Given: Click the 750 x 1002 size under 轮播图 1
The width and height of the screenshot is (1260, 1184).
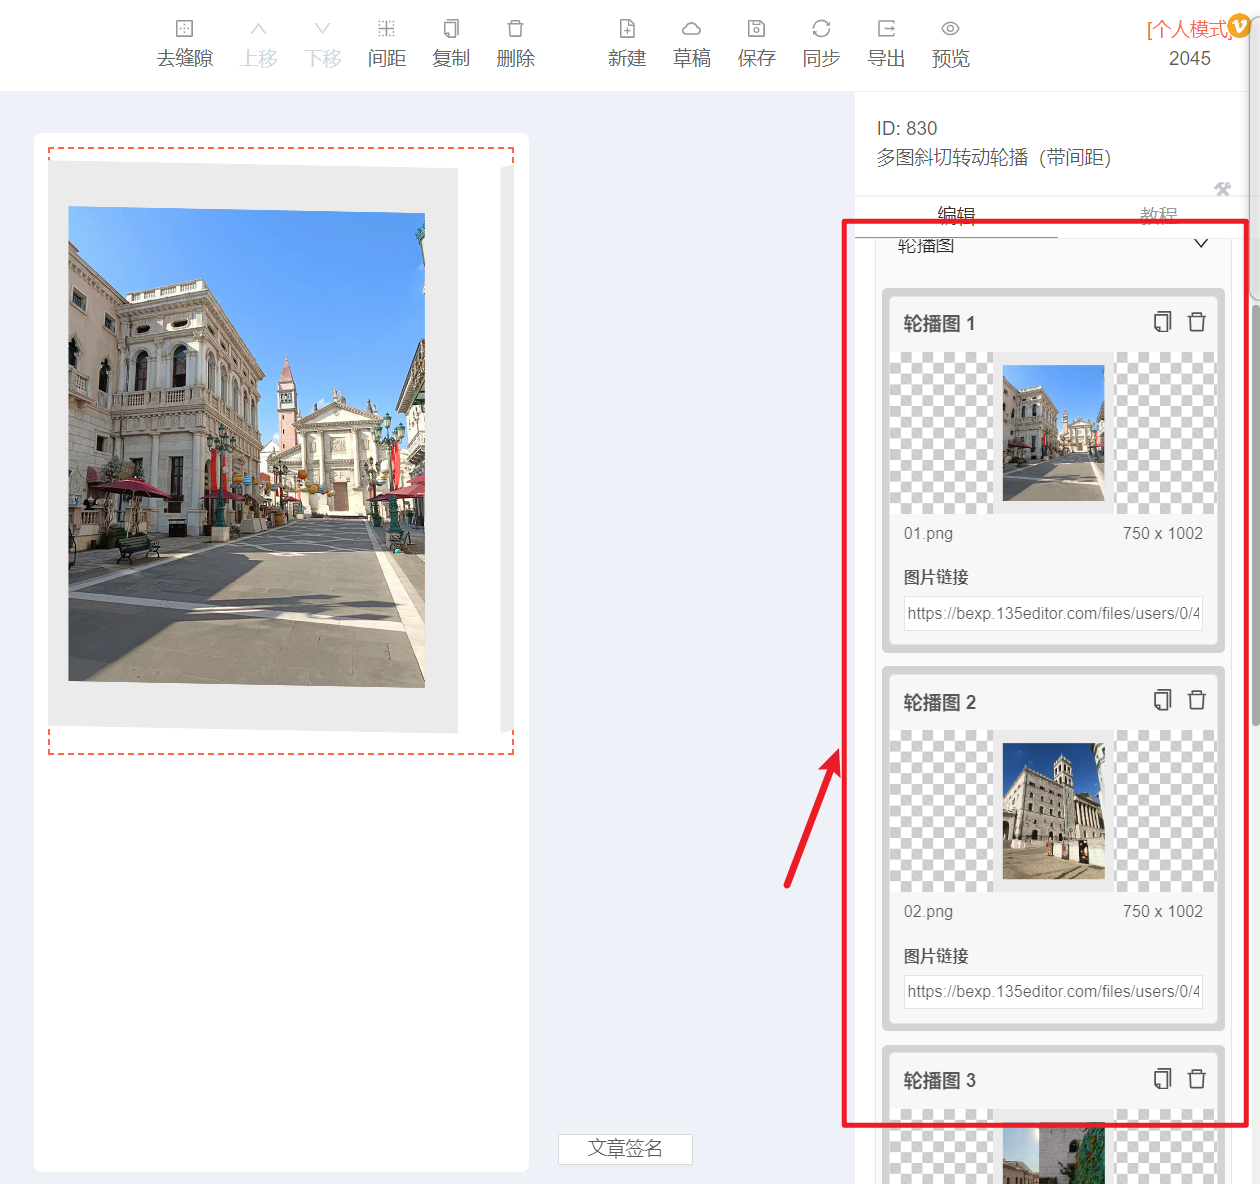Looking at the screenshot, I should click(1163, 533).
